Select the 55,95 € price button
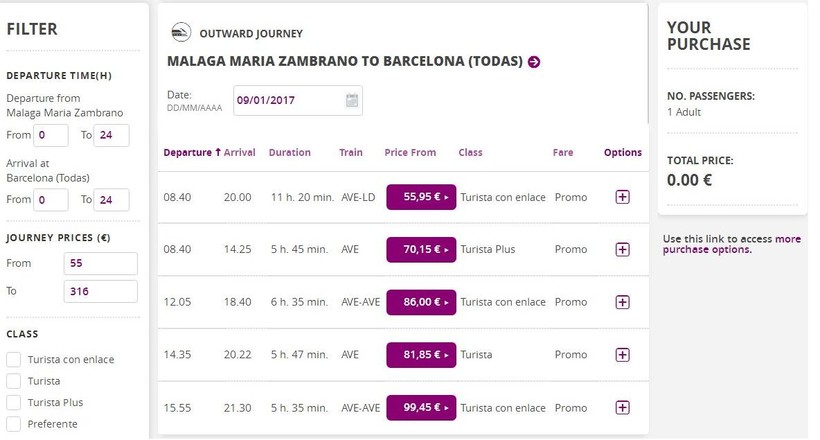The height and width of the screenshot is (440, 820). coord(421,197)
